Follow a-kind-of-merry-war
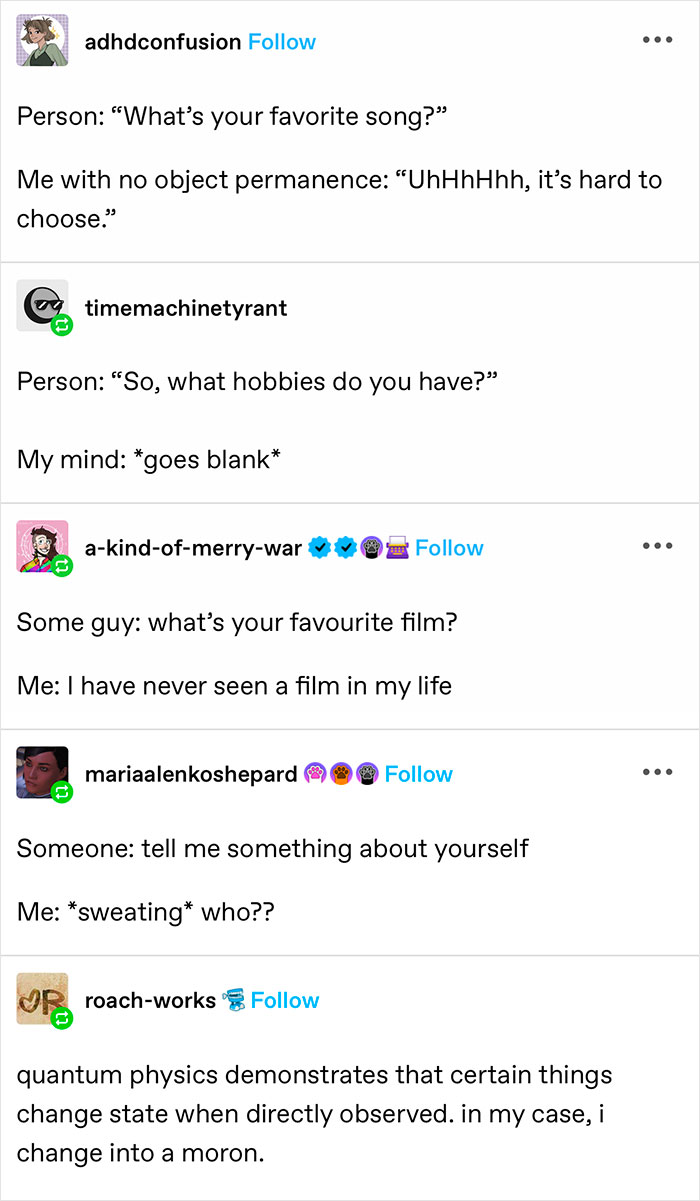700x1201 pixels. (x=449, y=548)
